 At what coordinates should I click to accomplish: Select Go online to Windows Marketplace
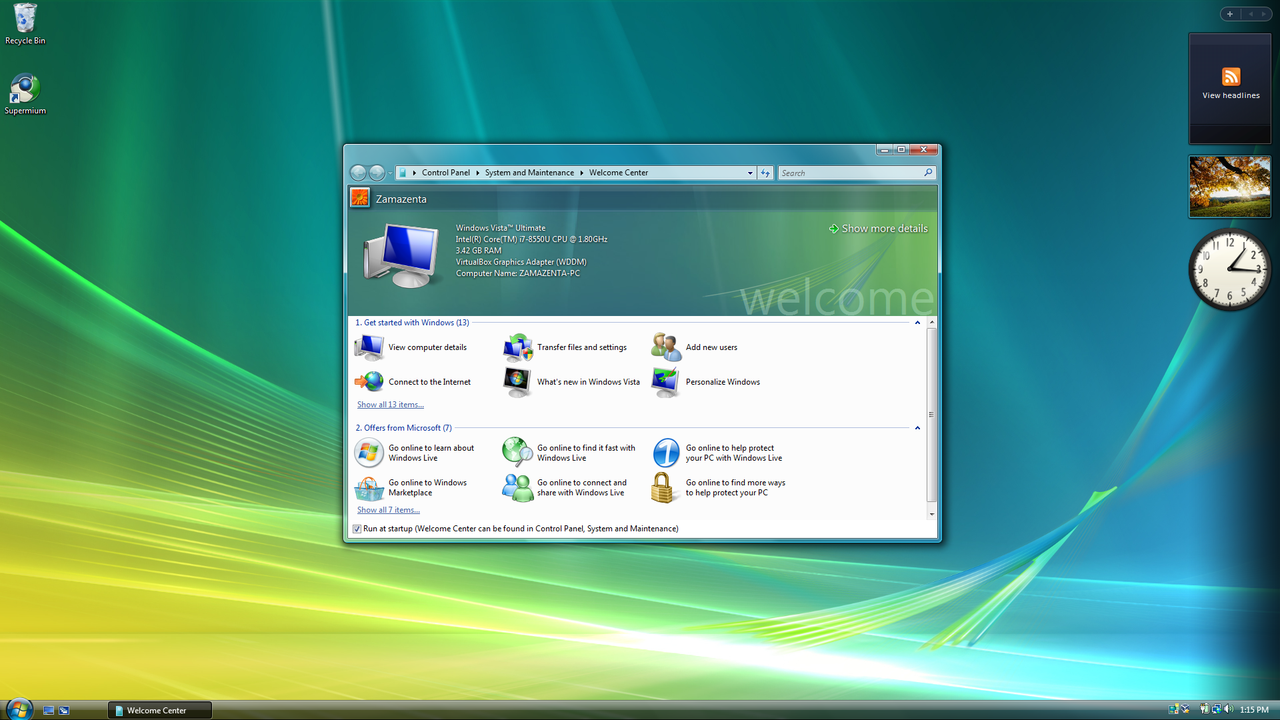(411, 487)
